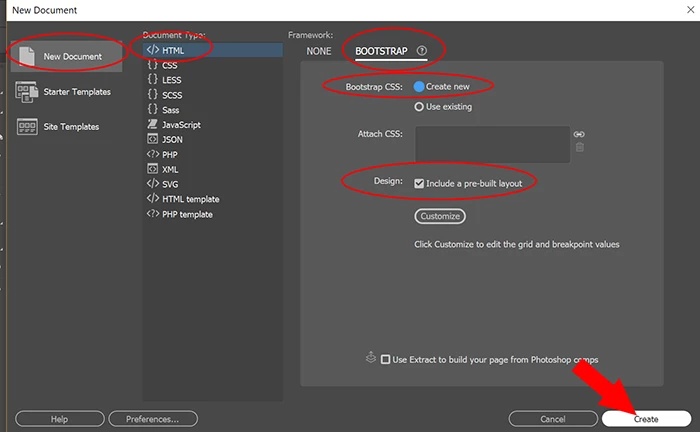Select the New Document category

click(66, 56)
